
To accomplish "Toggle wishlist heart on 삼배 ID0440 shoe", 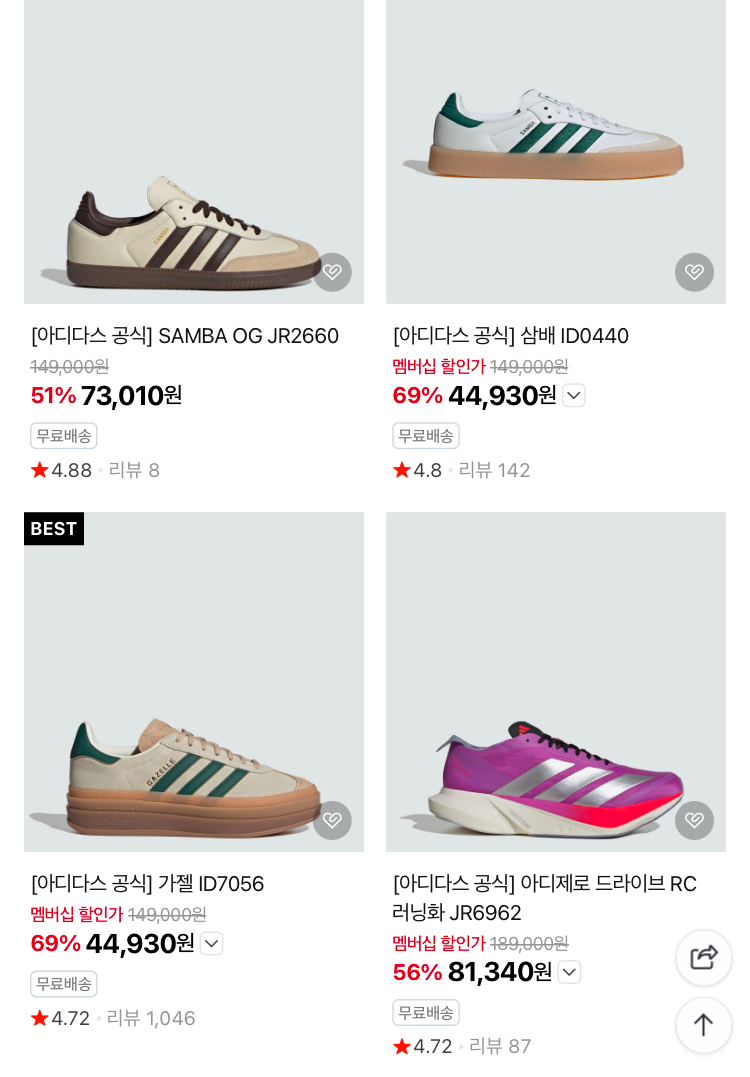I will click(x=694, y=272).
